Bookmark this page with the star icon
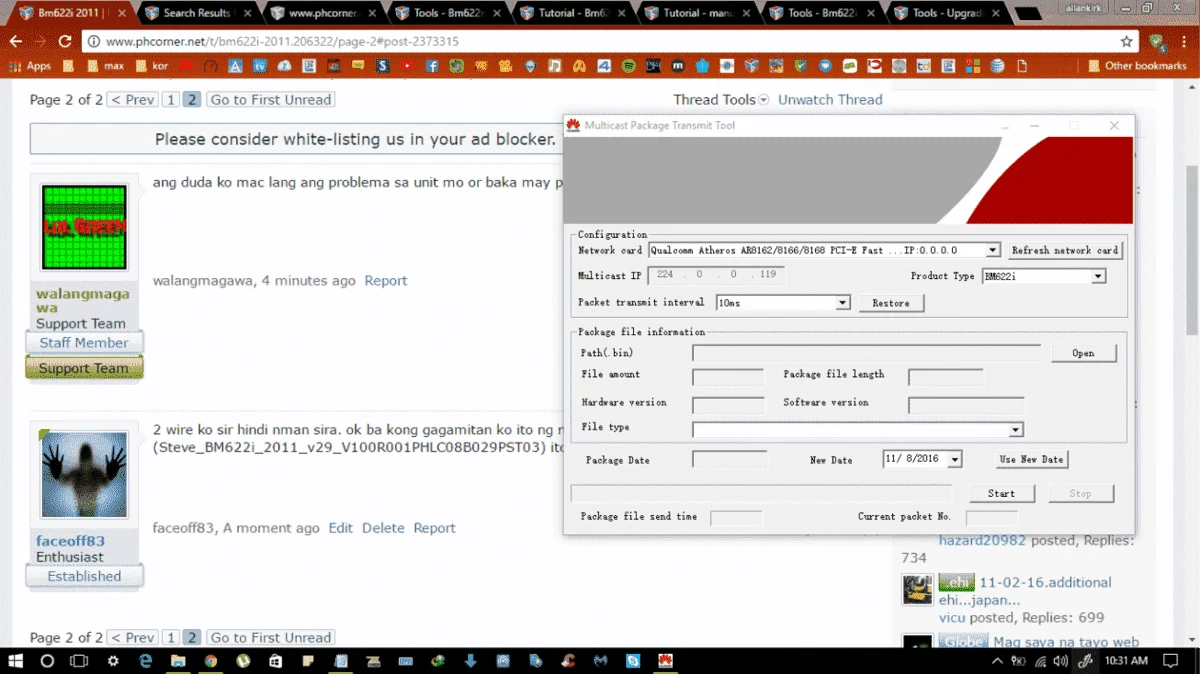The width and height of the screenshot is (1200, 674). click(x=1127, y=42)
